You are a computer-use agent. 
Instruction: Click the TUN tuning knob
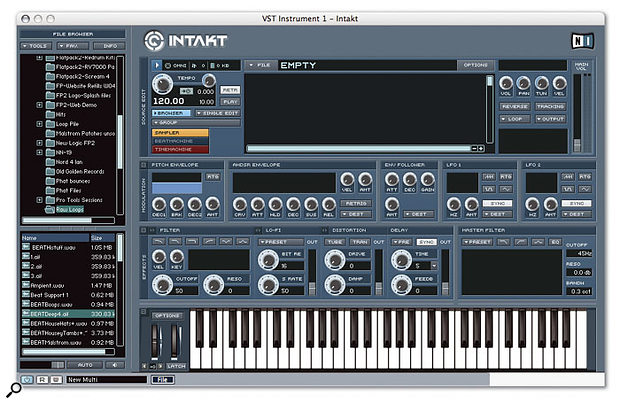point(541,83)
